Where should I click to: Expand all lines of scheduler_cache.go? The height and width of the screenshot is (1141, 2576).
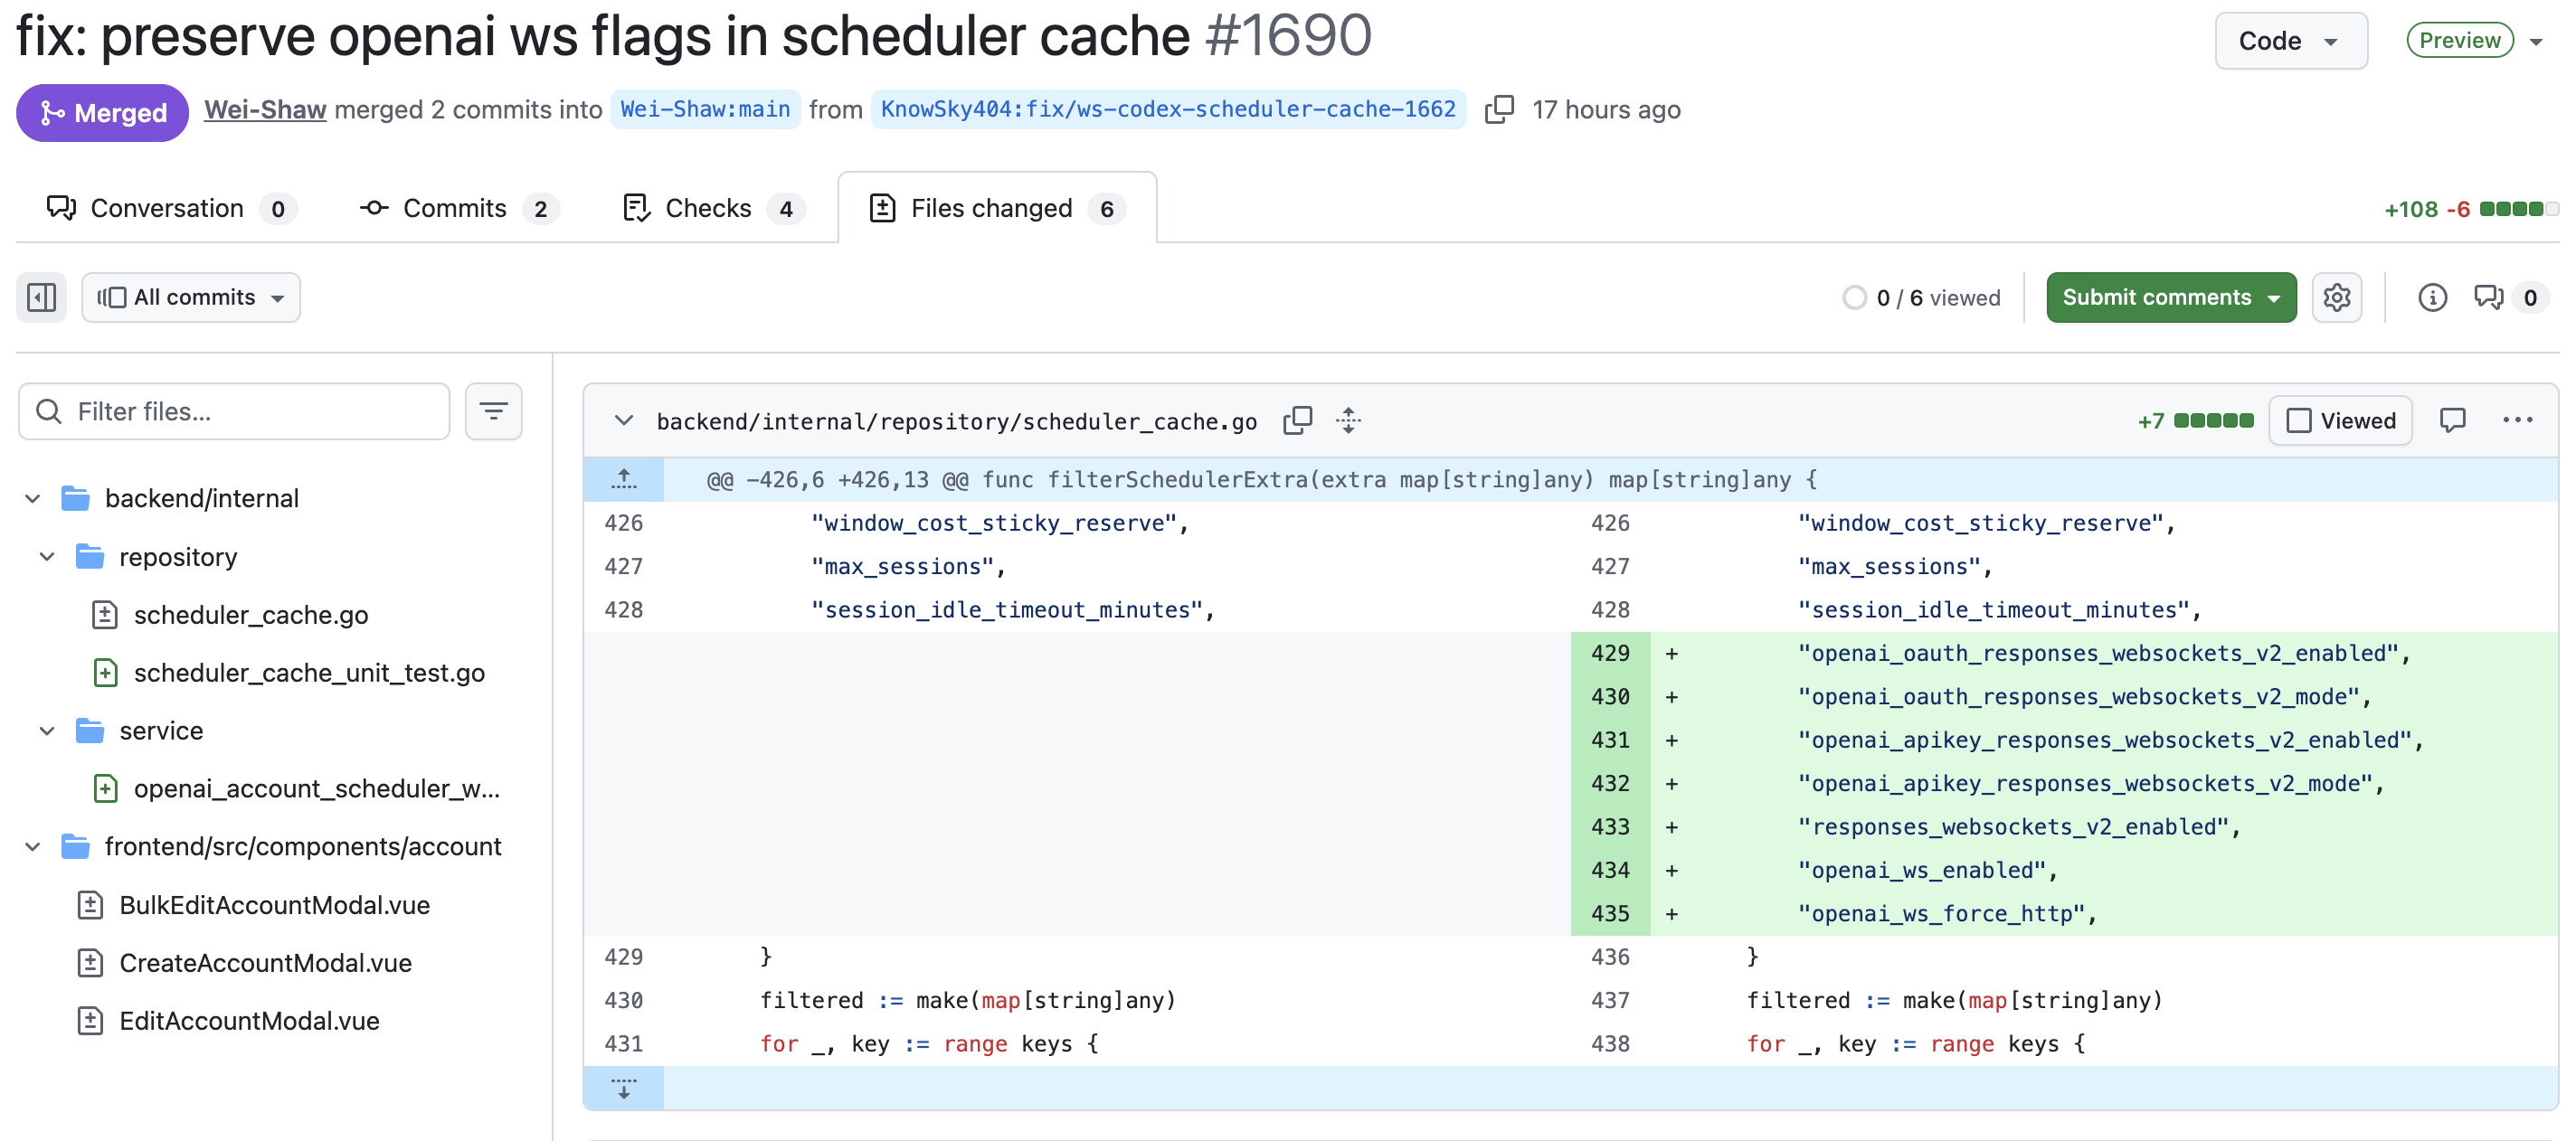click(1349, 421)
